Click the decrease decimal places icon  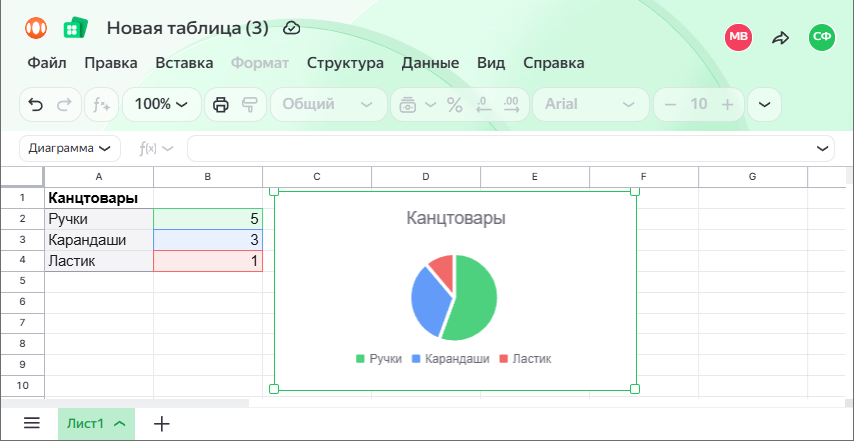click(484, 104)
